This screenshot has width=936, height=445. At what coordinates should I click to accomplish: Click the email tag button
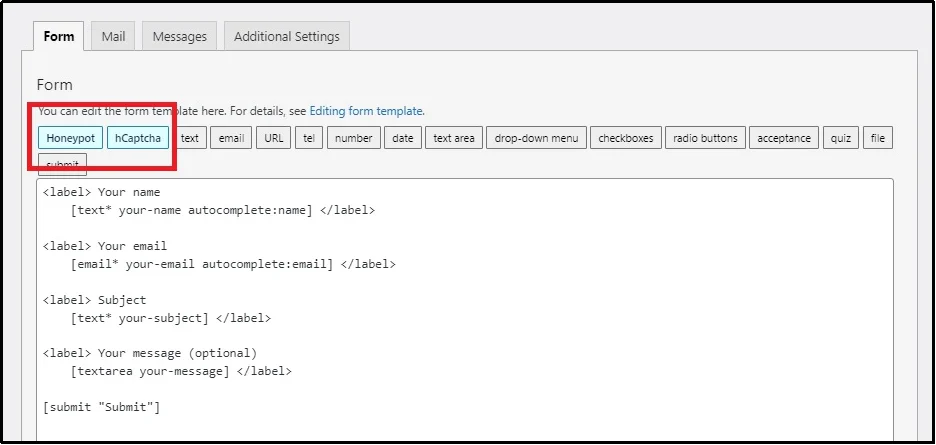(x=231, y=138)
